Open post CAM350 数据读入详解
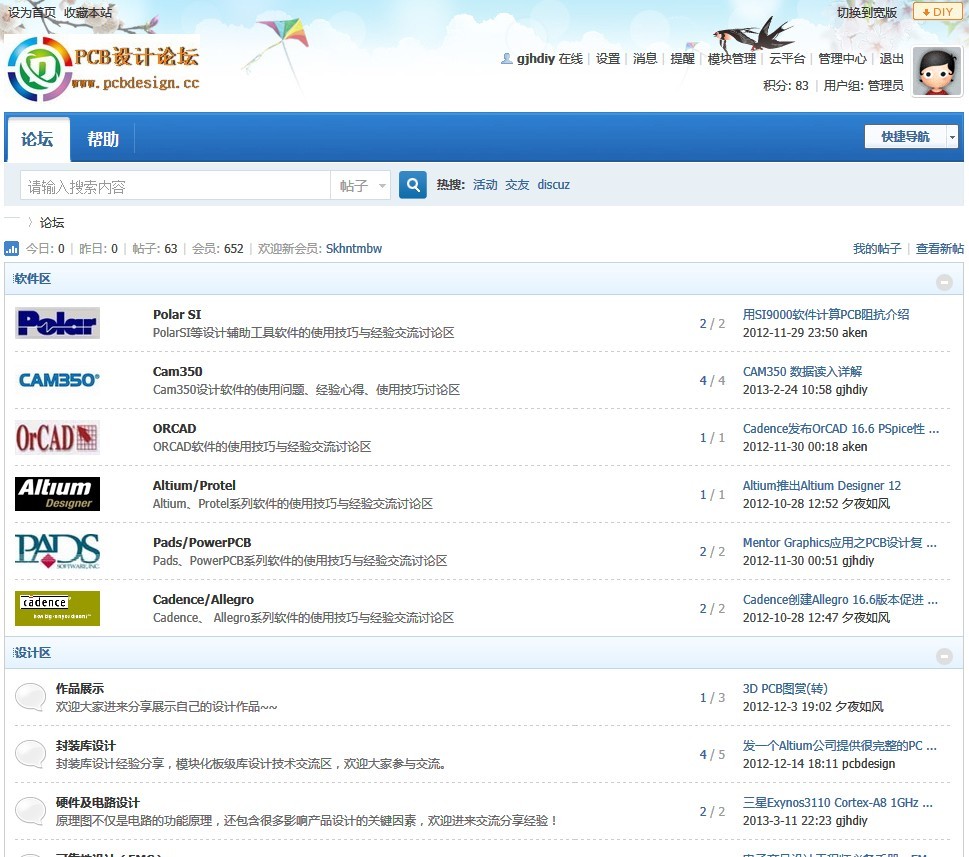 [x=802, y=371]
